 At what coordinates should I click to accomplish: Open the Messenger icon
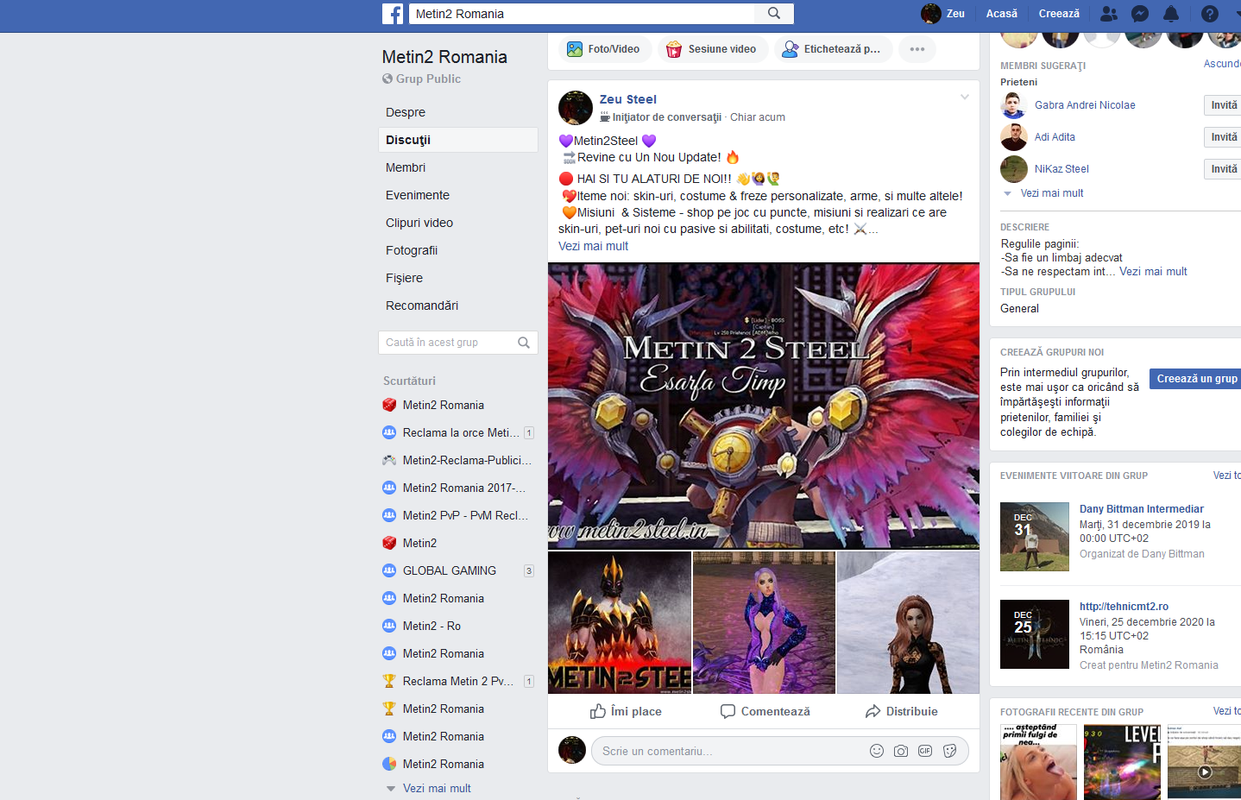(x=1139, y=14)
